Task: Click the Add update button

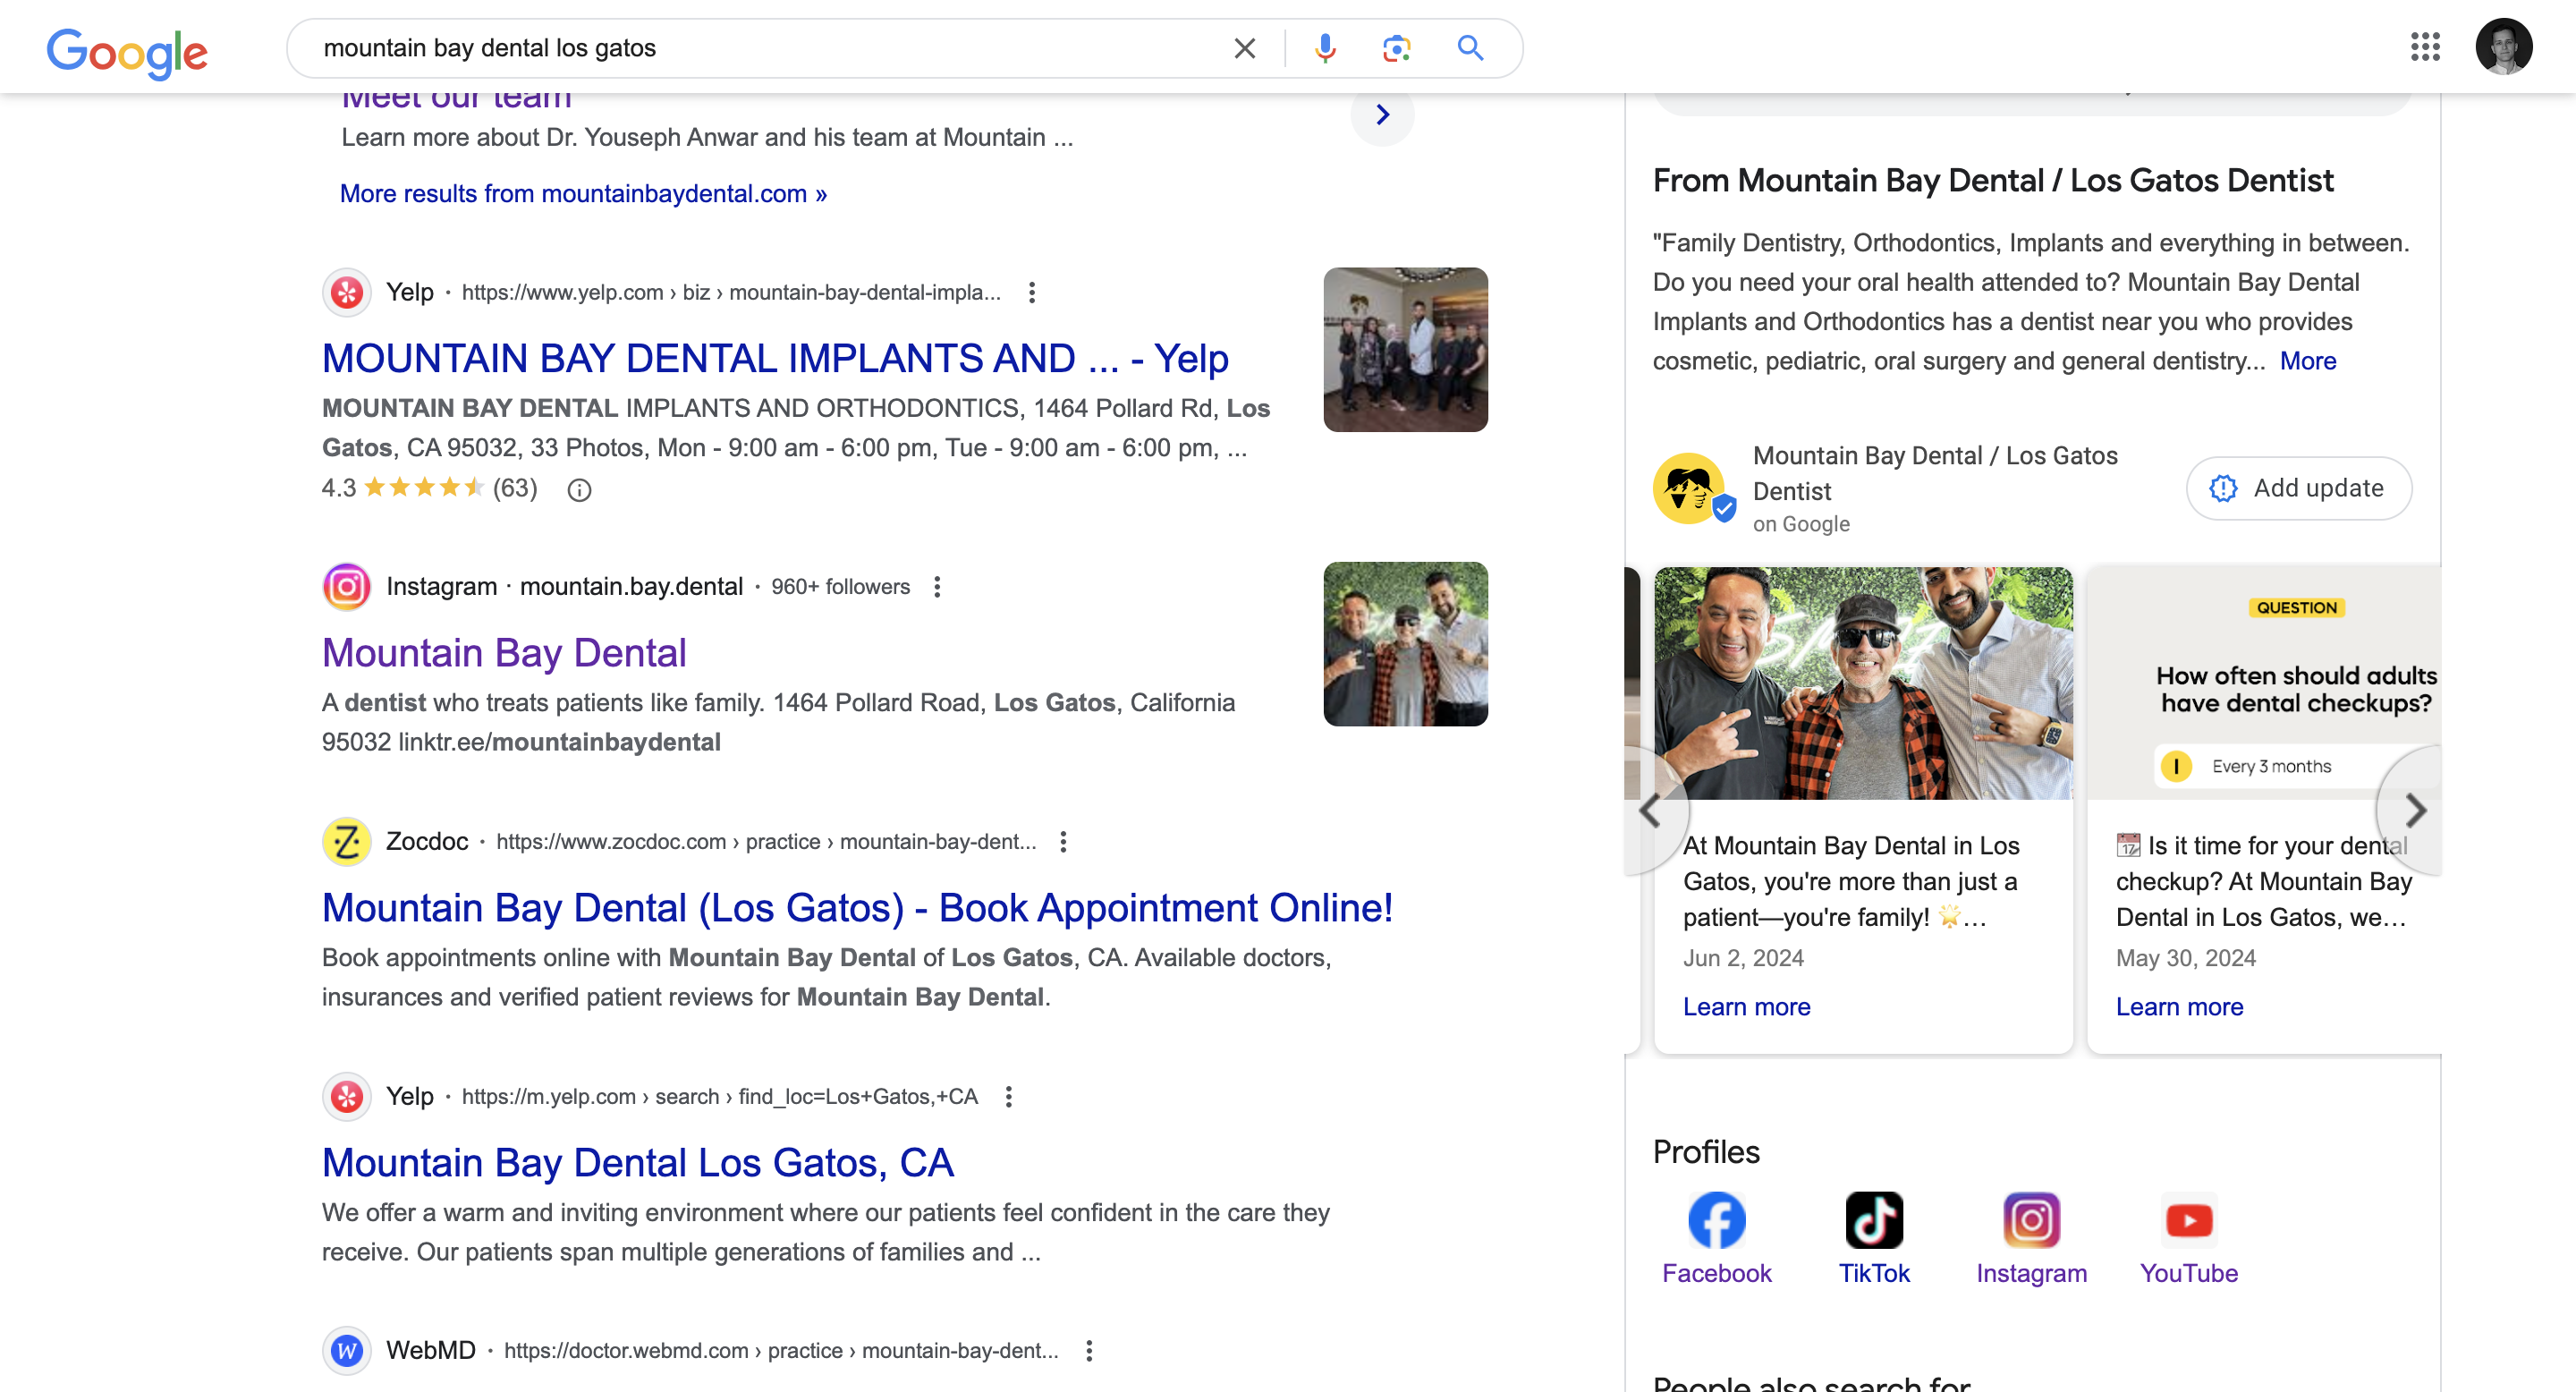Action: tap(2298, 488)
